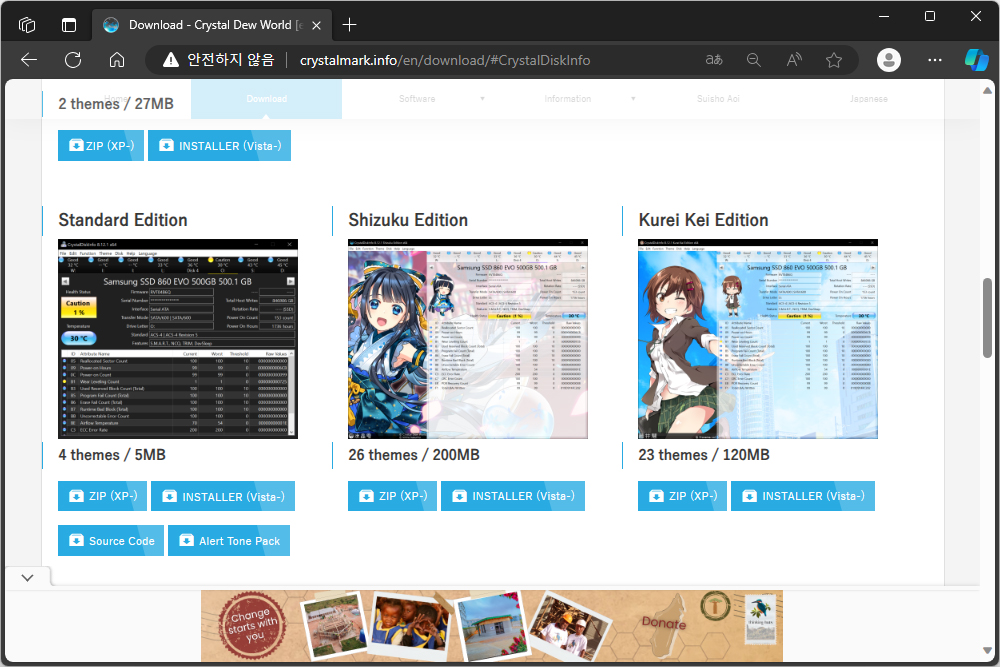Click the crystalmark.info address bar URL
1000x667 pixels.
click(x=445, y=60)
